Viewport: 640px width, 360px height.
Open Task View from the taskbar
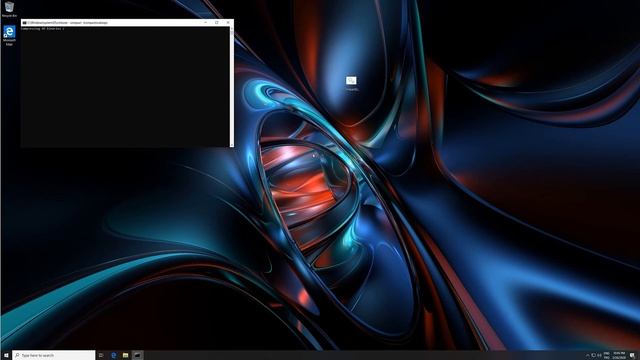[x=101, y=355]
